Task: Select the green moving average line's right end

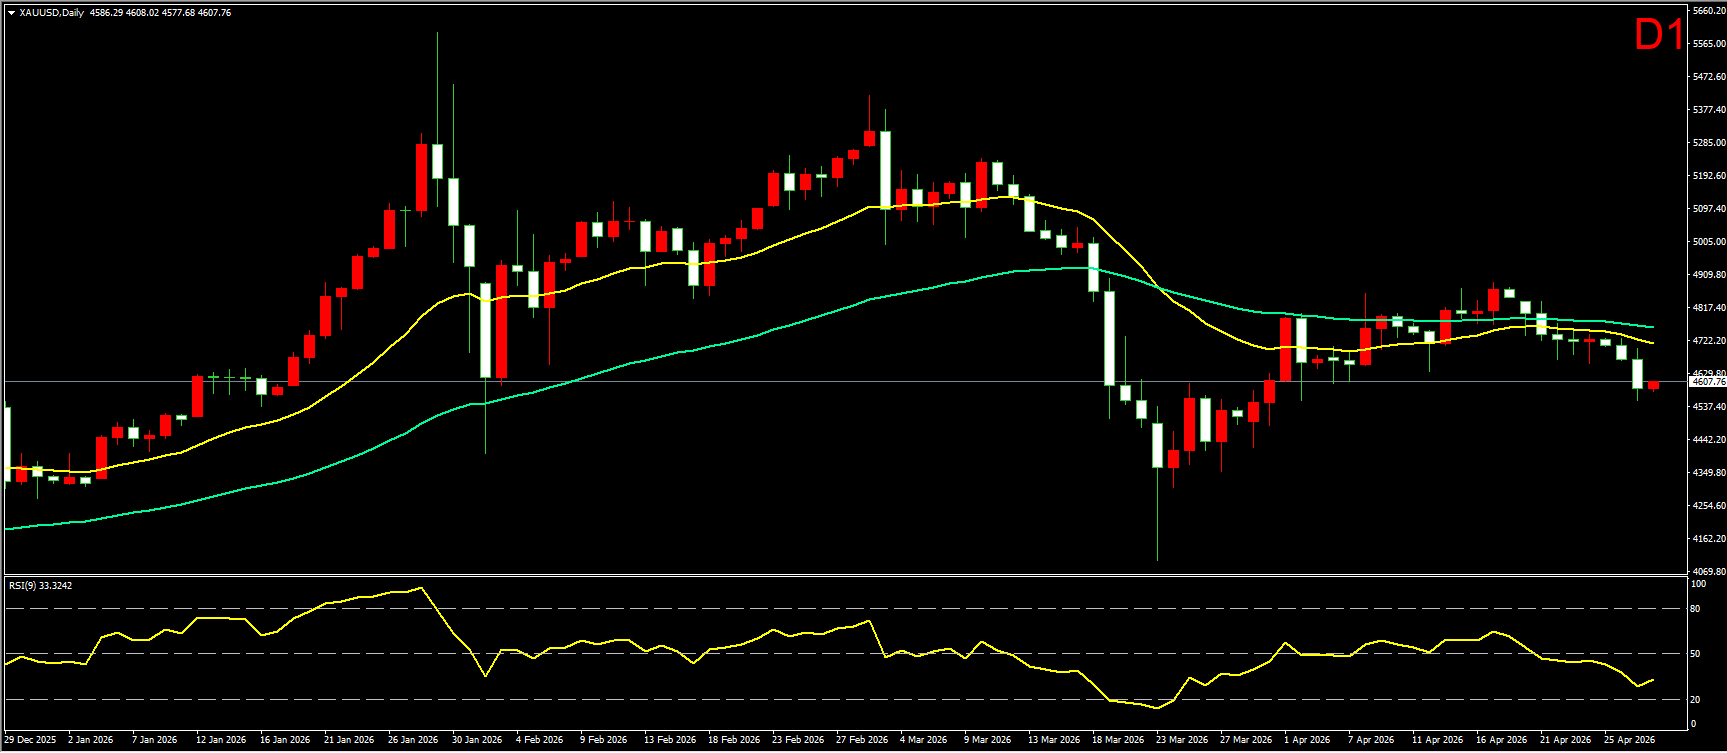Action: [1652, 327]
